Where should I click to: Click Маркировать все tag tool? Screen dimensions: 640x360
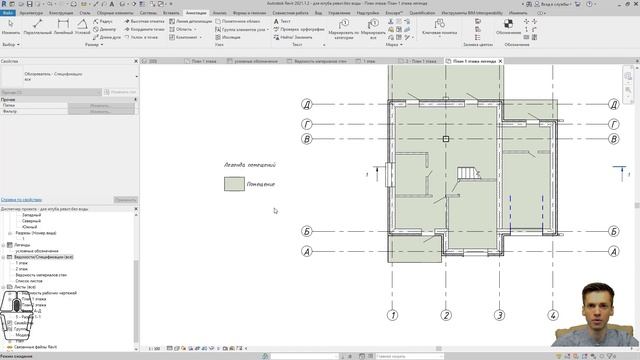coord(373,29)
